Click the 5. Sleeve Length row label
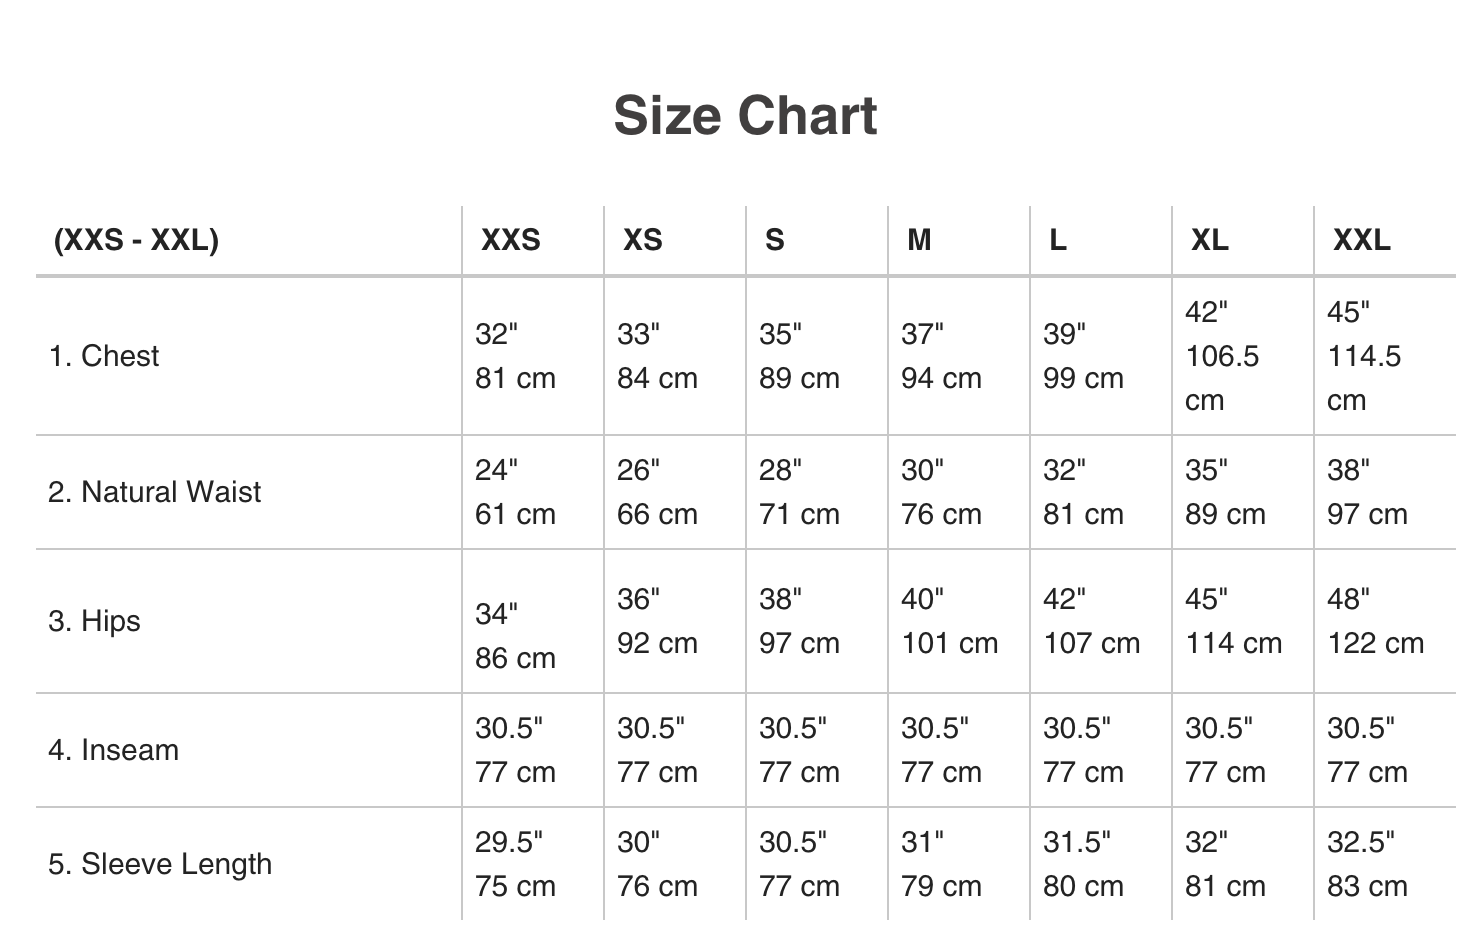1474x936 pixels. [x=160, y=864]
